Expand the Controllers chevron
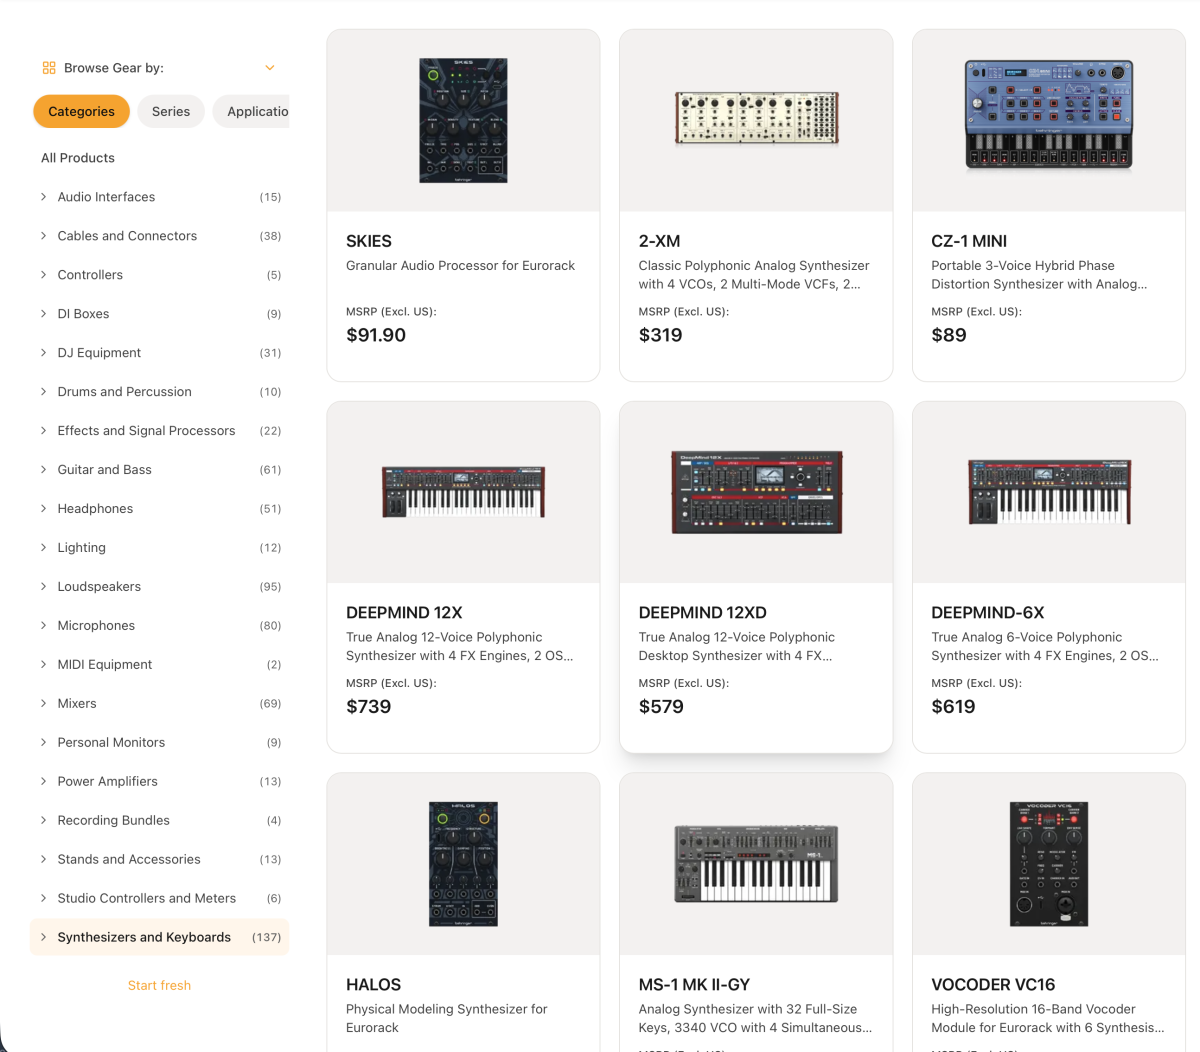This screenshot has height=1052, width=1200. 43,275
